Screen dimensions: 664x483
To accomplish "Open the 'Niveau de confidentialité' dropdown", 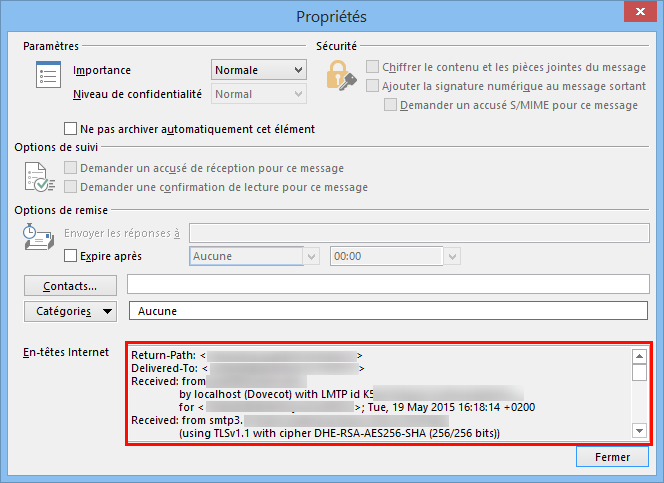I will pos(258,94).
